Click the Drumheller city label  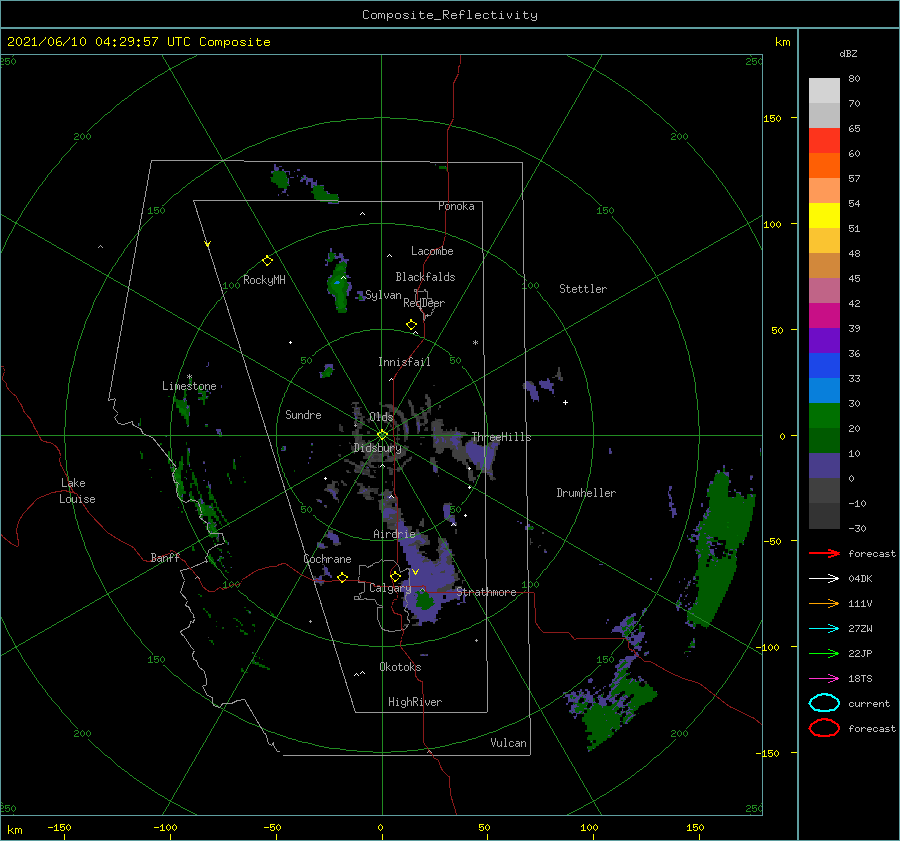point(586,493)
